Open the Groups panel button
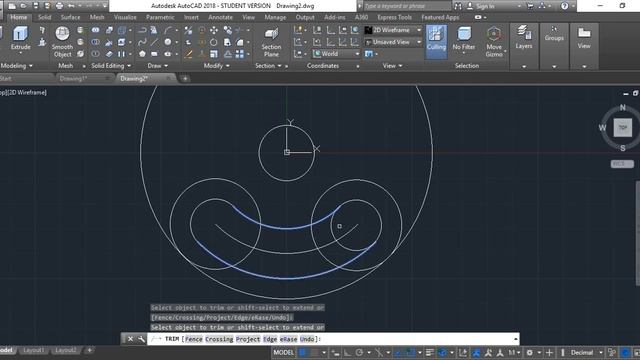Image resolution: width=640 pixels, height=360 pixels. point(554,33)
